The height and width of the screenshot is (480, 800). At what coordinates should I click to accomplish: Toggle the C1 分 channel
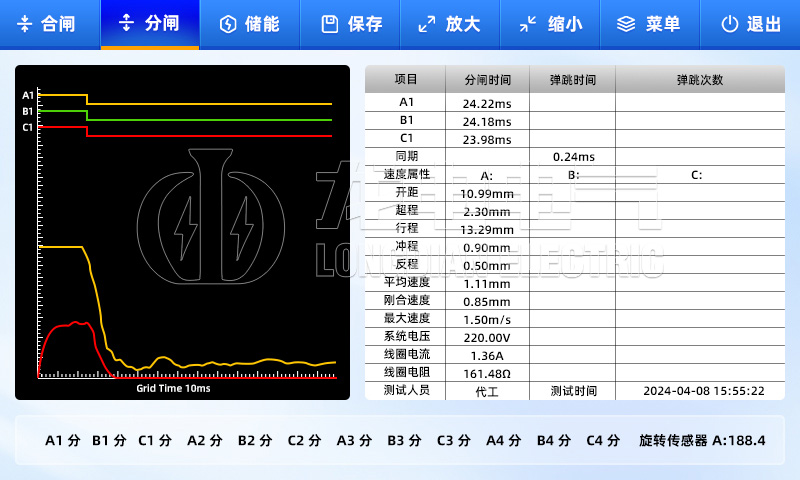[156, 440]
